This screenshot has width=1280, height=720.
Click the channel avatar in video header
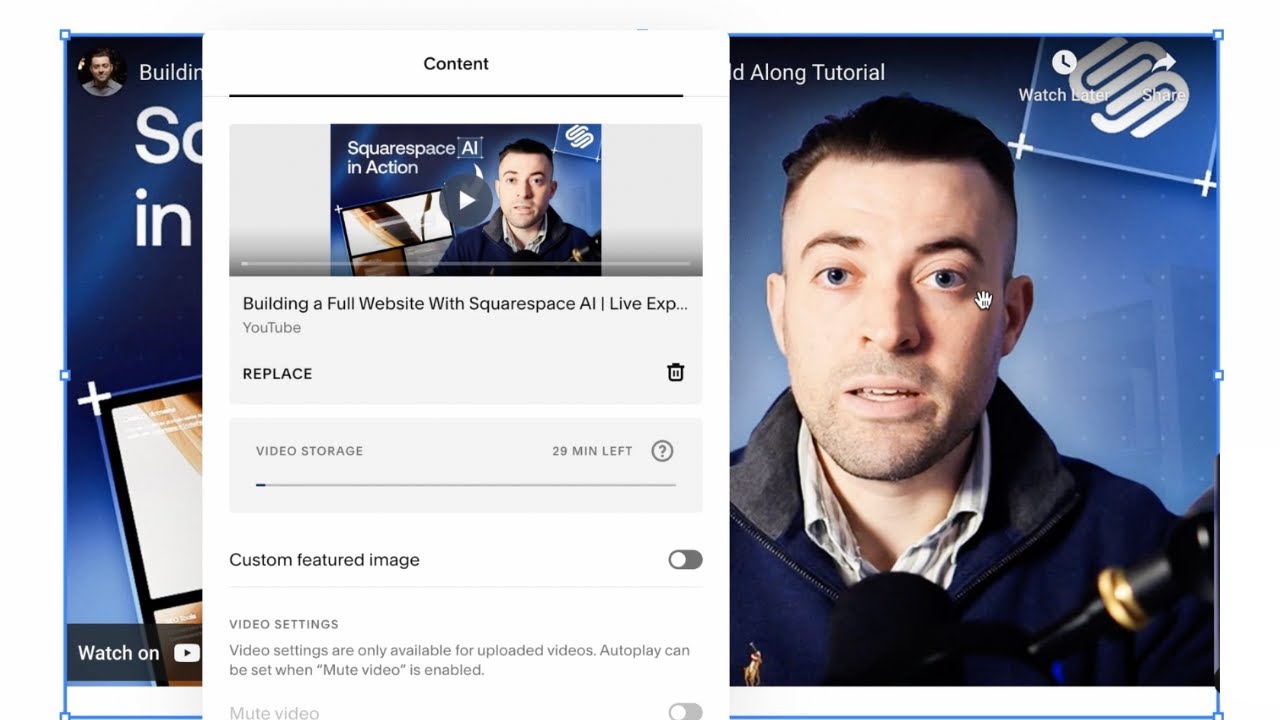coord(102,72)
